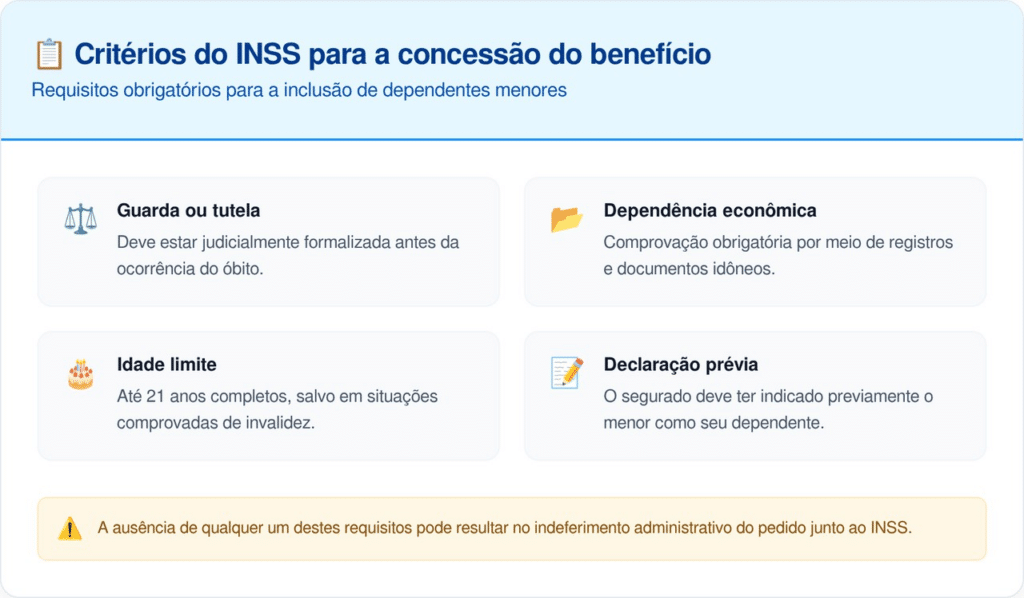Click the 'O segurado deve ter indicado' description
Viewport: 1024px width, 598px height.
tap(768, 396)
